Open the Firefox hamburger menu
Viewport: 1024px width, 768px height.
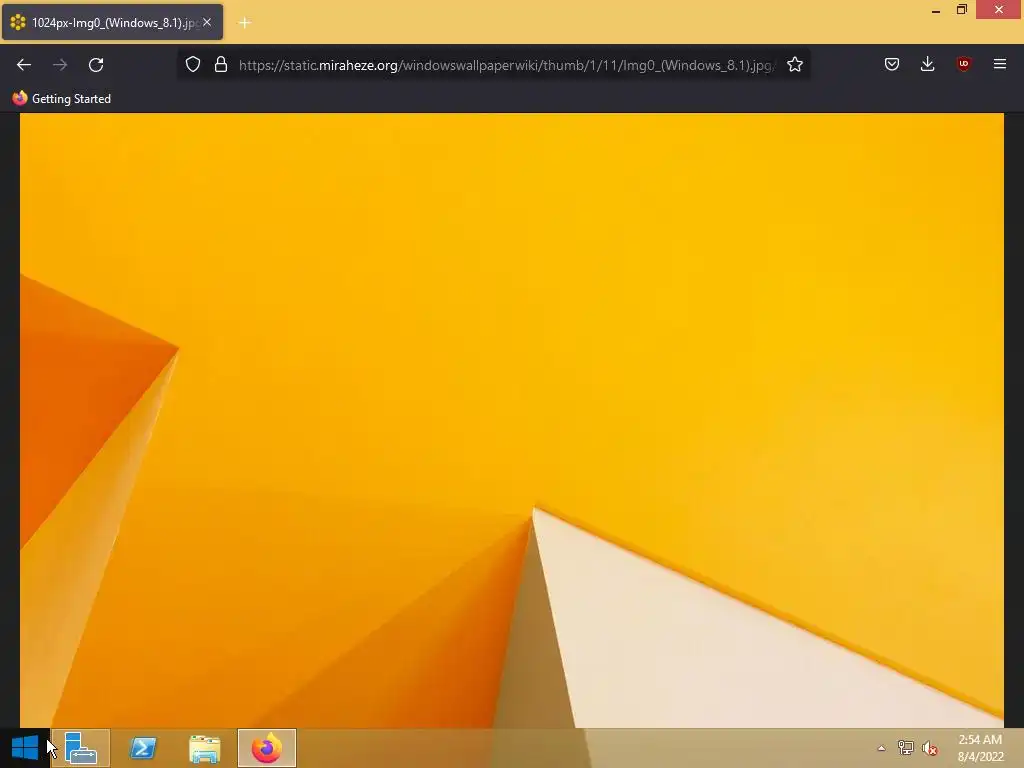tap(1000, 64)
